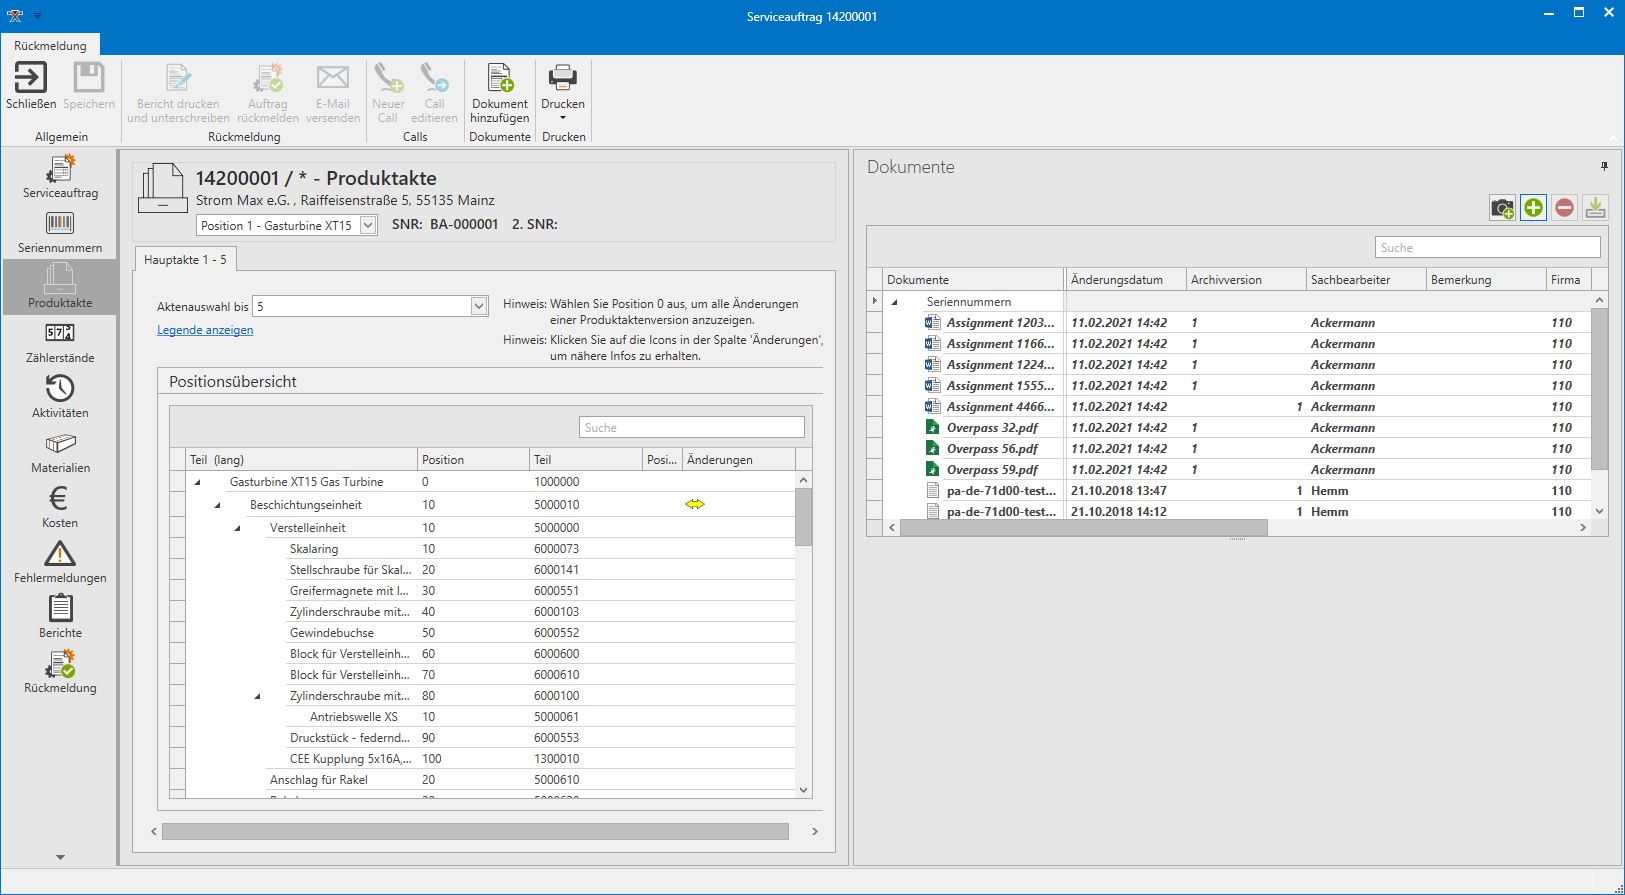Viewport: 1625px width, 895px height.
Task: Collapse the Beschichtungseinheit tree node
Action: click(x=217, y=506)
